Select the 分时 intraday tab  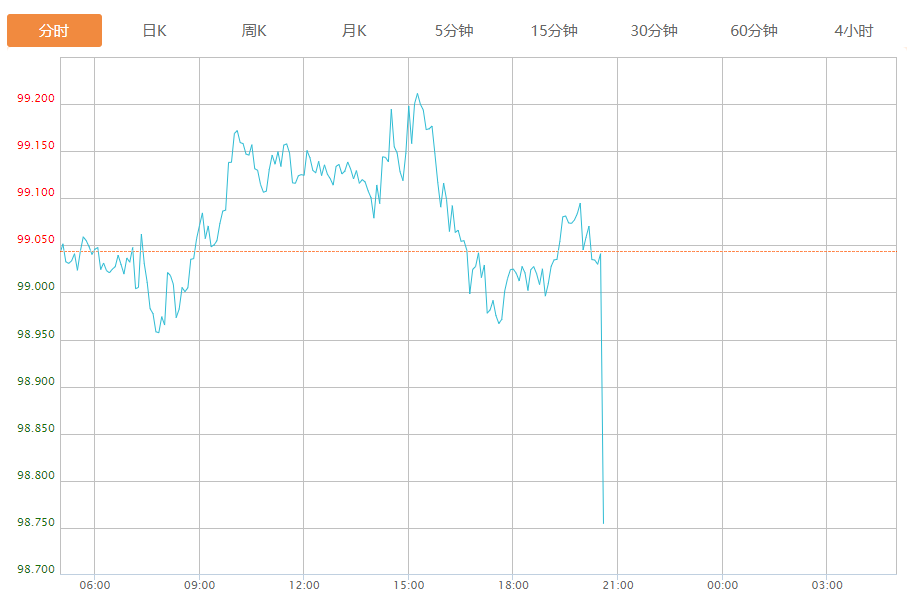coord(54,31)
